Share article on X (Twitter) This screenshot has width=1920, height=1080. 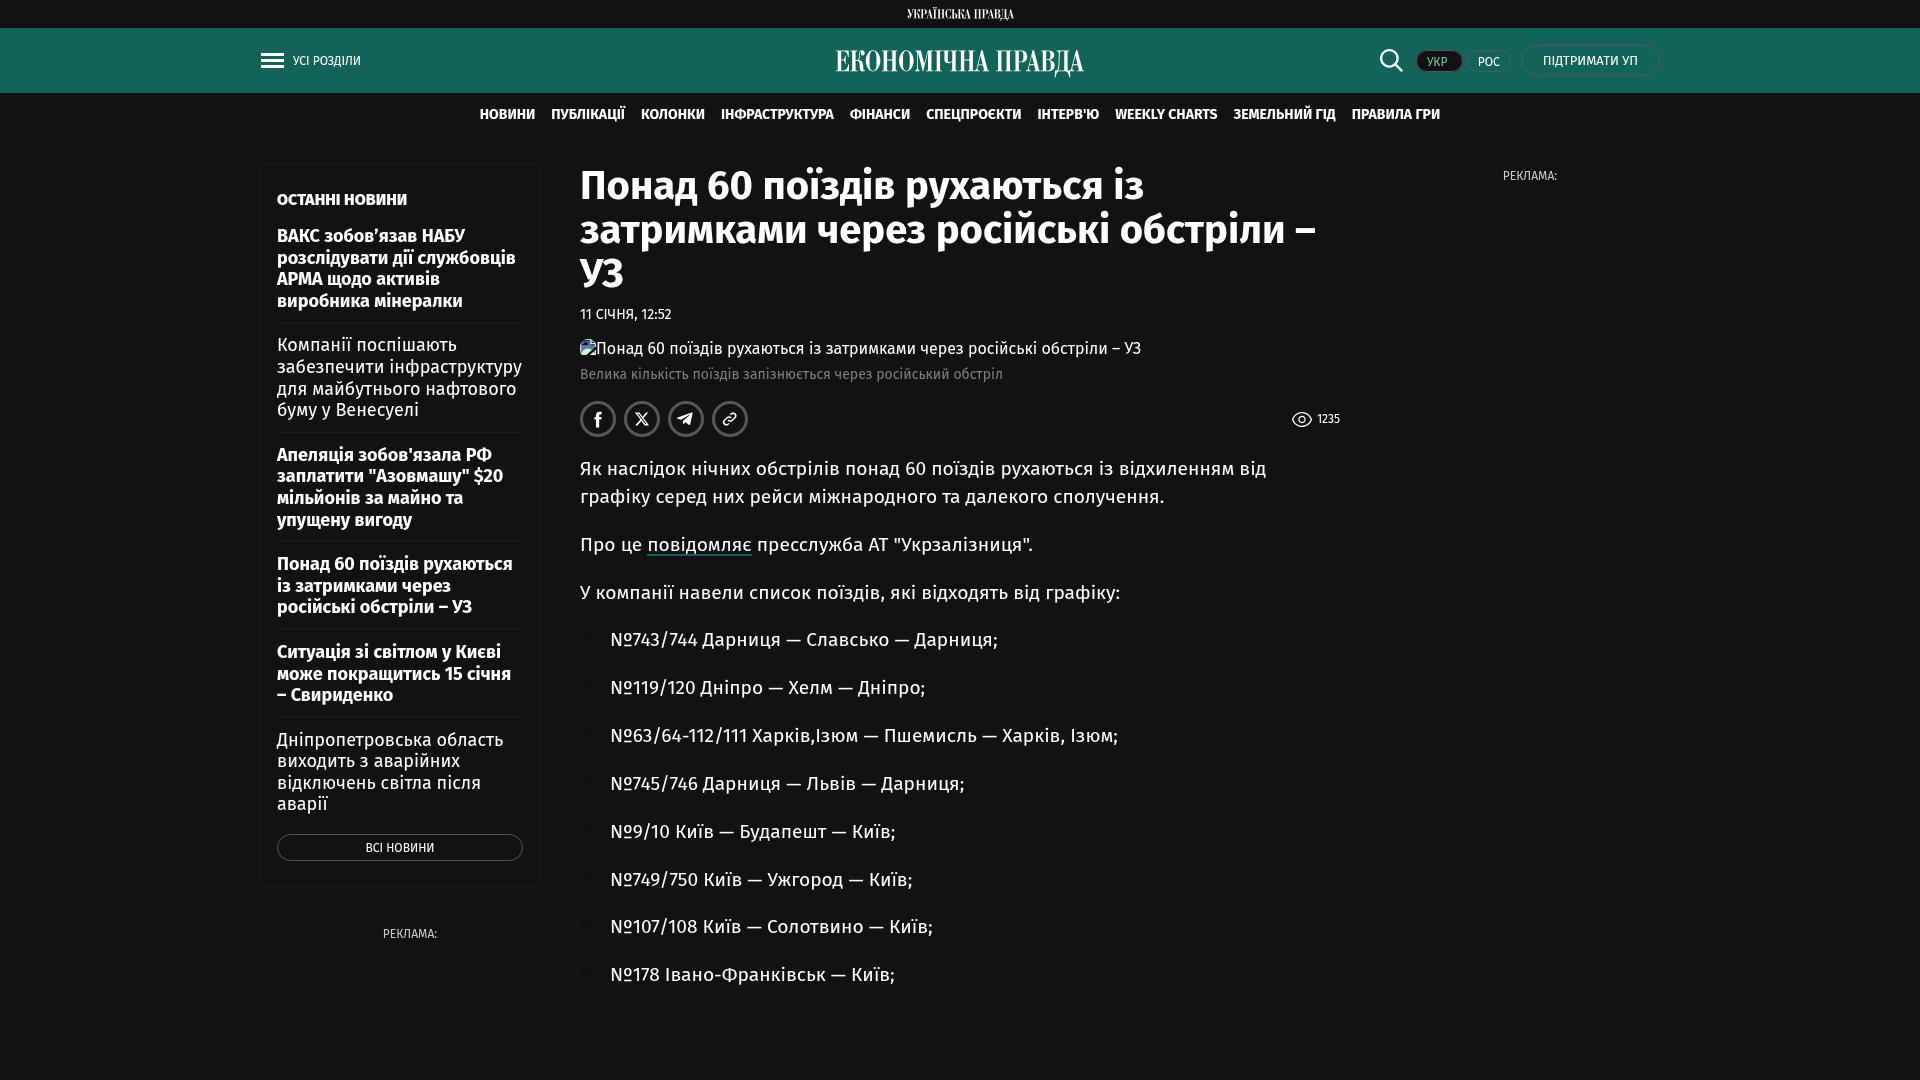[x=642, y=419]
